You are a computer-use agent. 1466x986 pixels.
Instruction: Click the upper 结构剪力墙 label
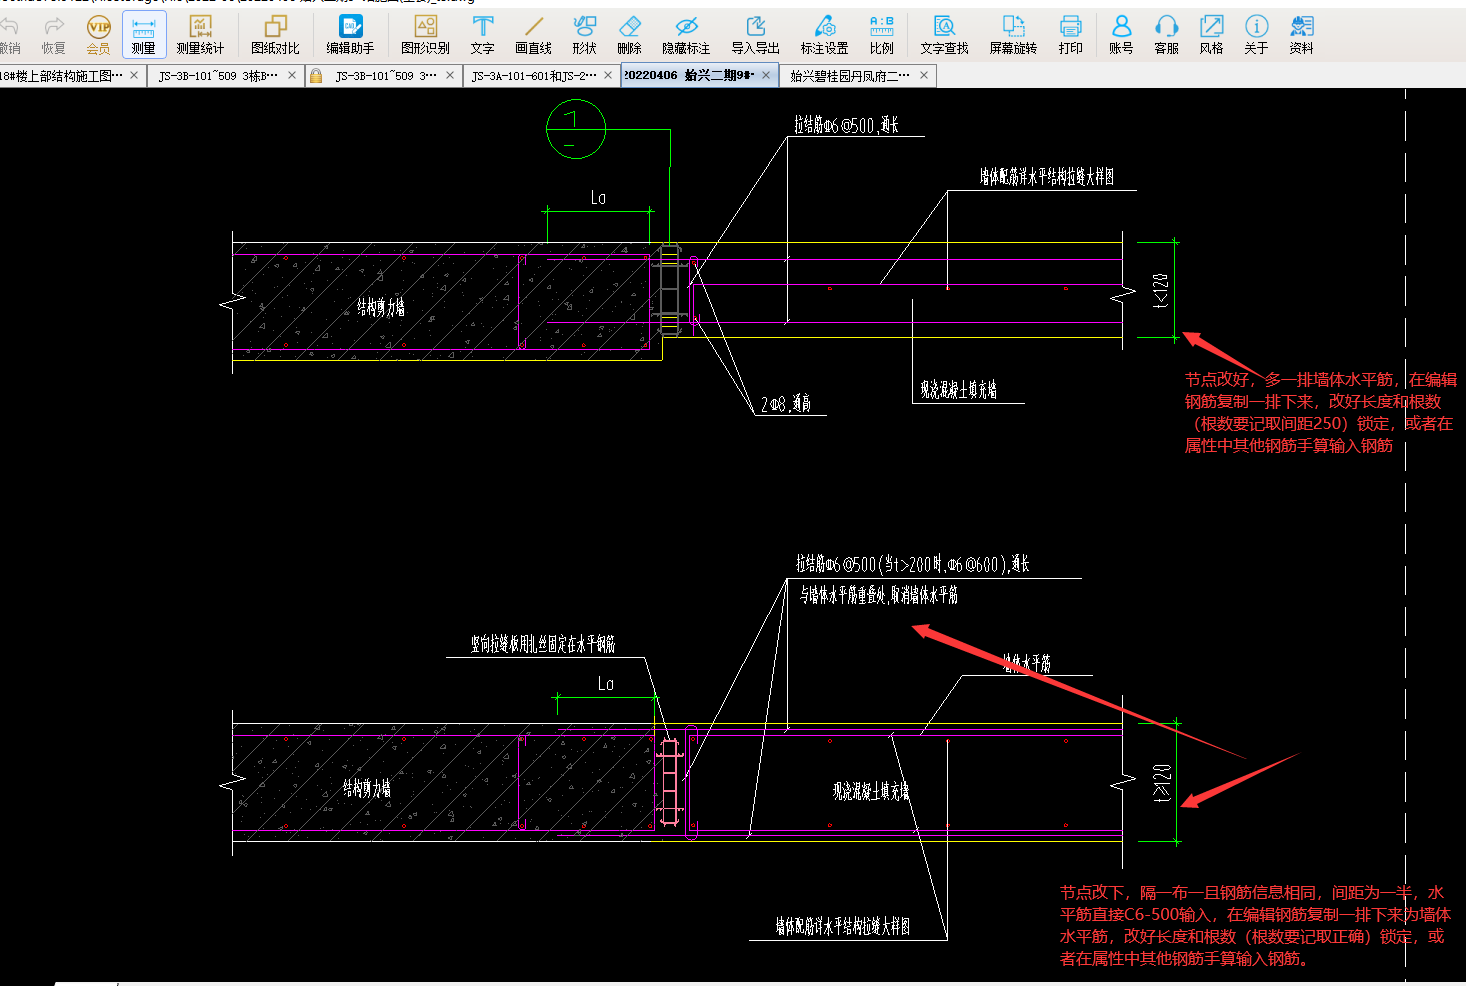click(381, 307)
